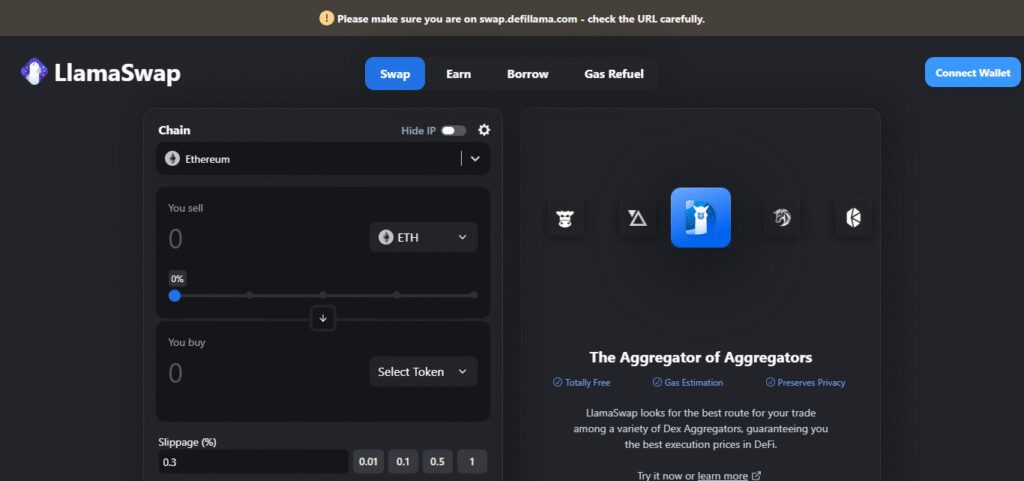Open settings via the gear icon
The image size is (1024, 481).
pos(484,130)
